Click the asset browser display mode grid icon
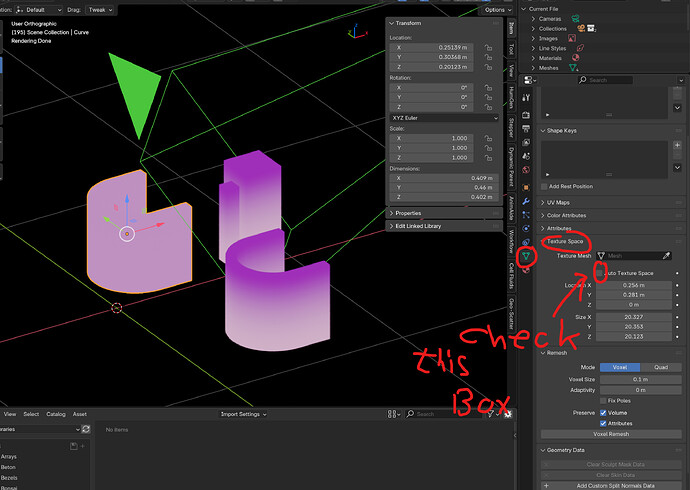 point(393,414)
